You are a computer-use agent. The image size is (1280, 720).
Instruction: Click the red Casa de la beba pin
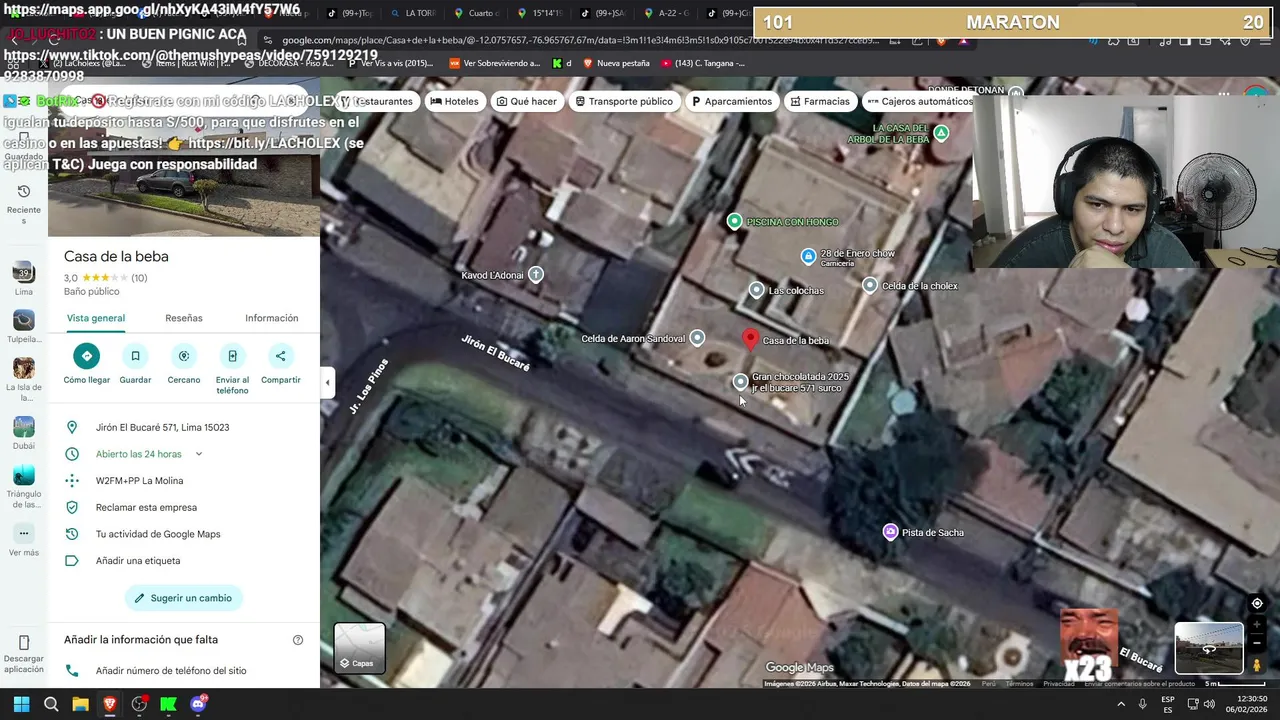click(750, 338)
